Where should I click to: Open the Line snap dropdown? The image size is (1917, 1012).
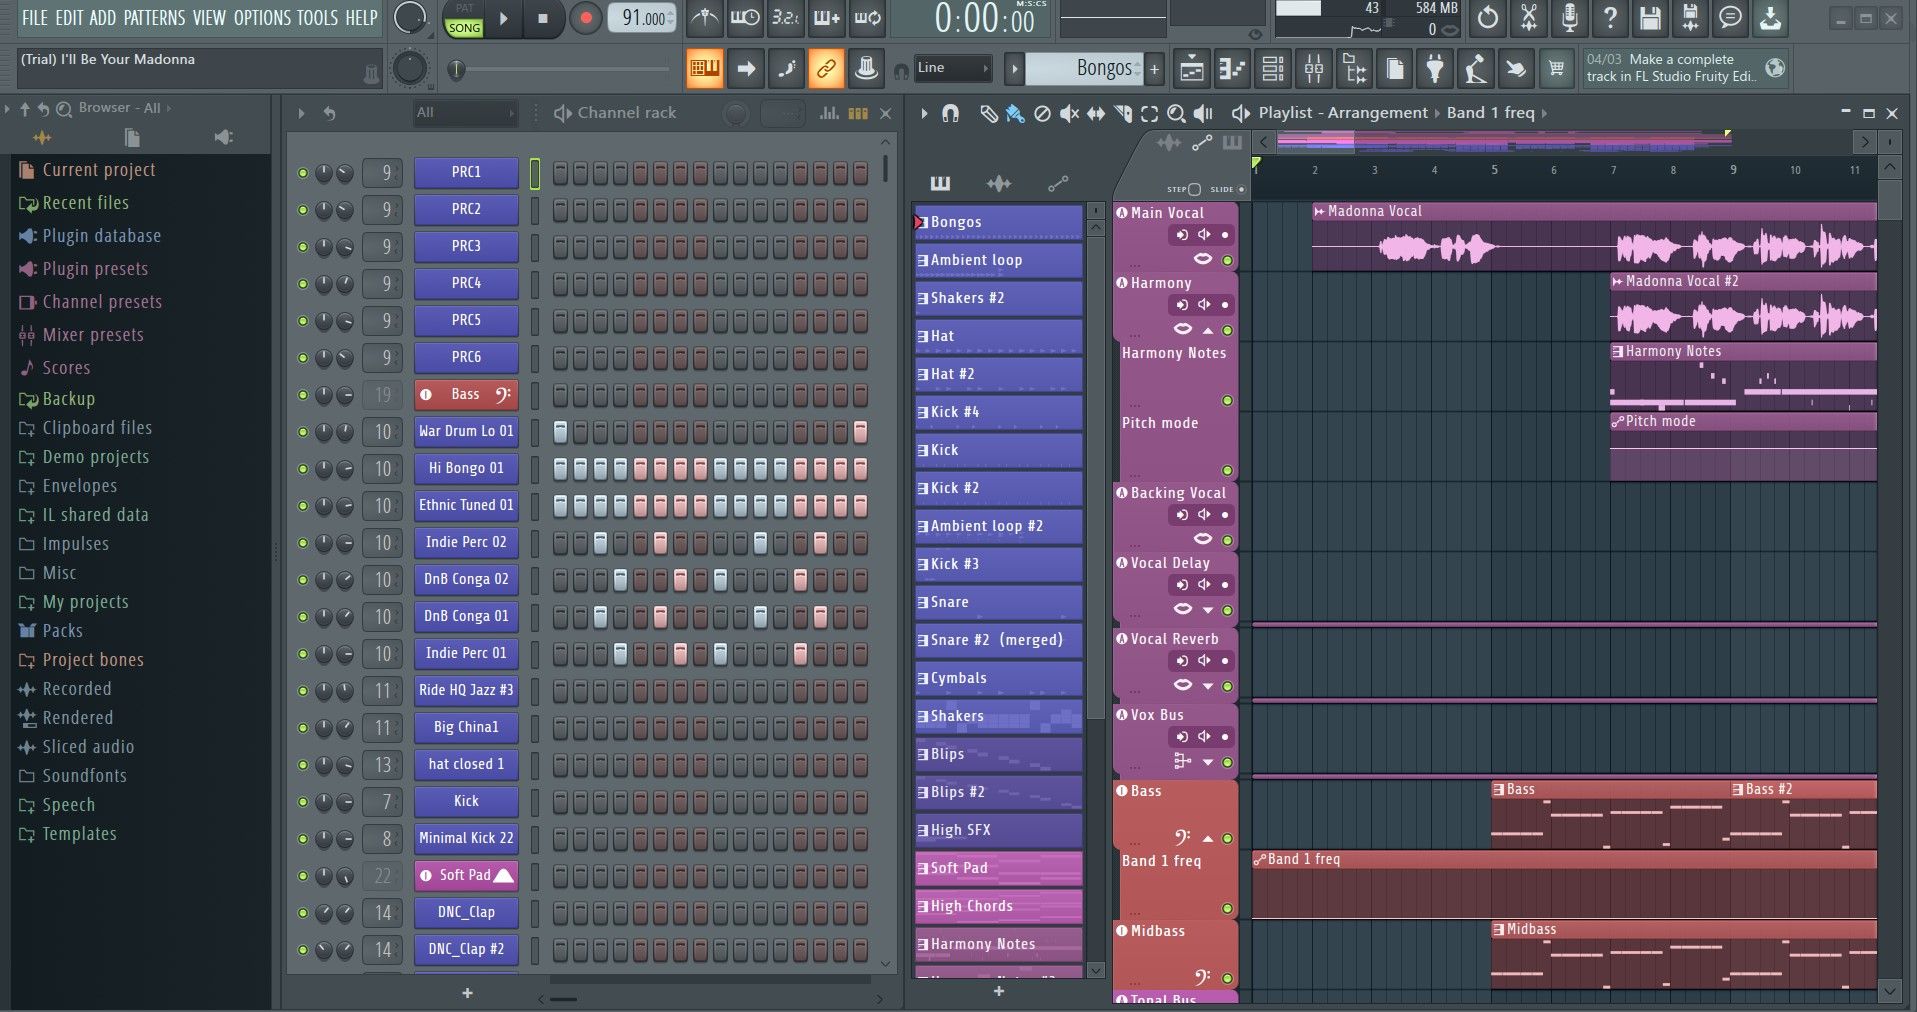pos(953,68)
